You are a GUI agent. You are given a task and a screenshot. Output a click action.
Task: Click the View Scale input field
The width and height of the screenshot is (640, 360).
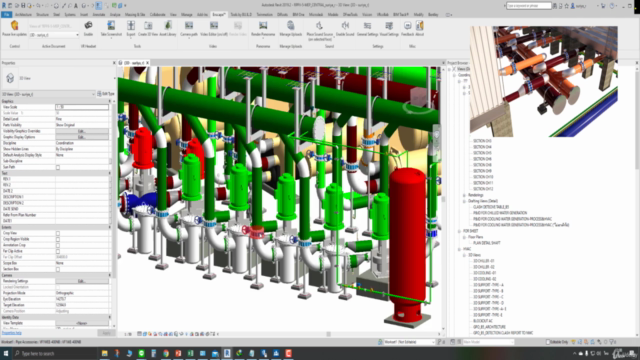pos(82,107)
